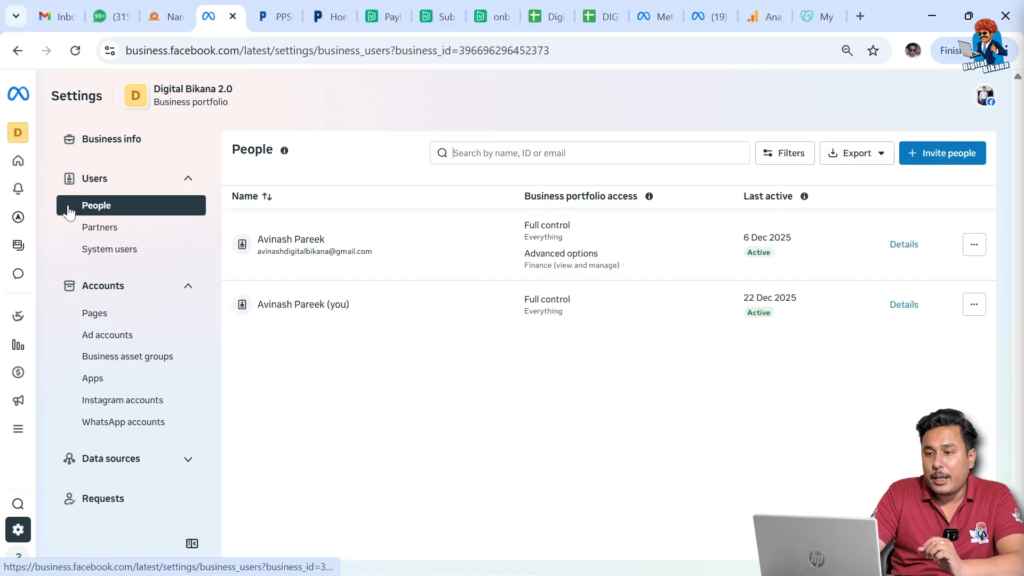Screen dimensions: 1024x576
Task: Open Details for Avinash Pareek
Action: pyautogui.click(x=903, y=244)
